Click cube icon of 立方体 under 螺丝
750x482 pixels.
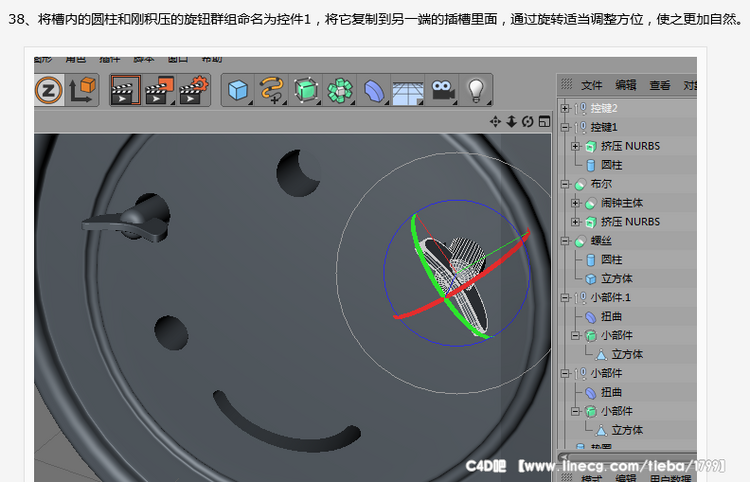[x=591, y=279]
